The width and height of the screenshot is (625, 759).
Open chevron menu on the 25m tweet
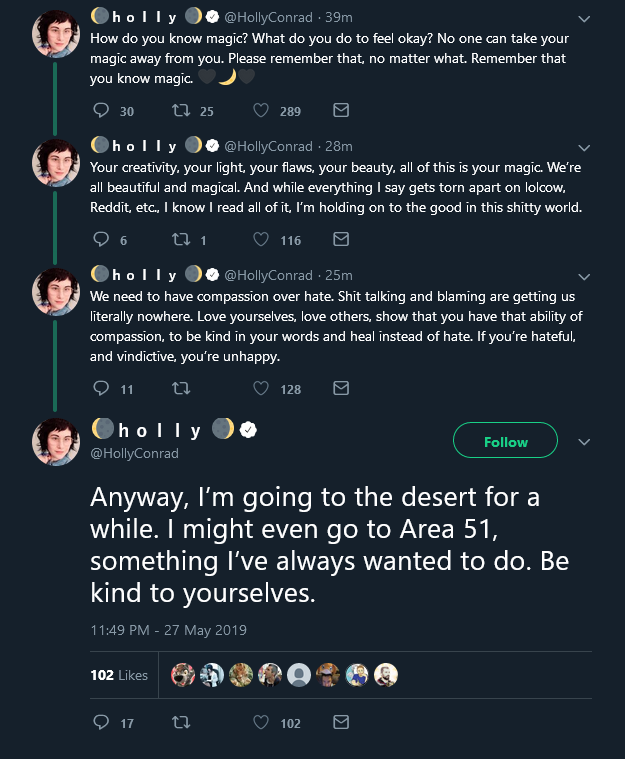584,277
